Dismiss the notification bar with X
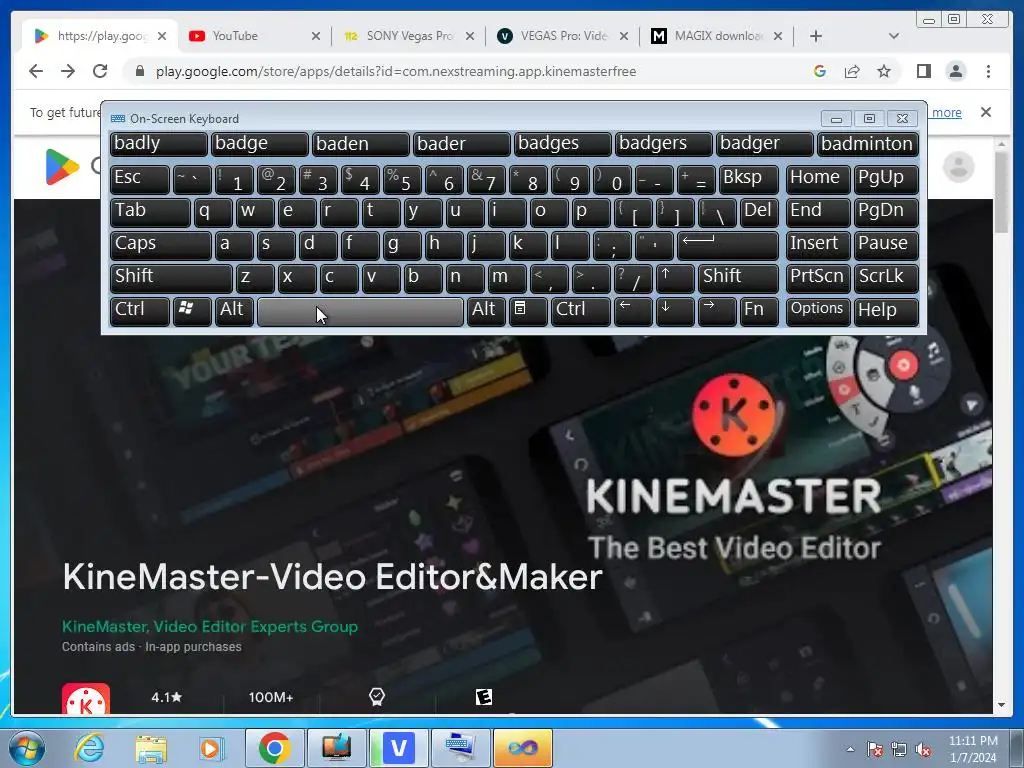The image size is (1024, 768). [x=986, y=112]
